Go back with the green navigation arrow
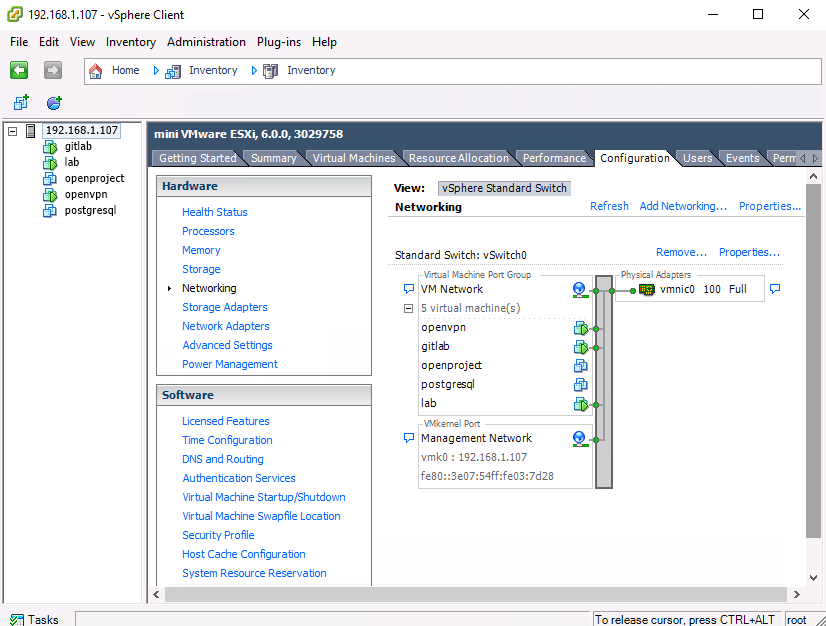 coord(19,70)
